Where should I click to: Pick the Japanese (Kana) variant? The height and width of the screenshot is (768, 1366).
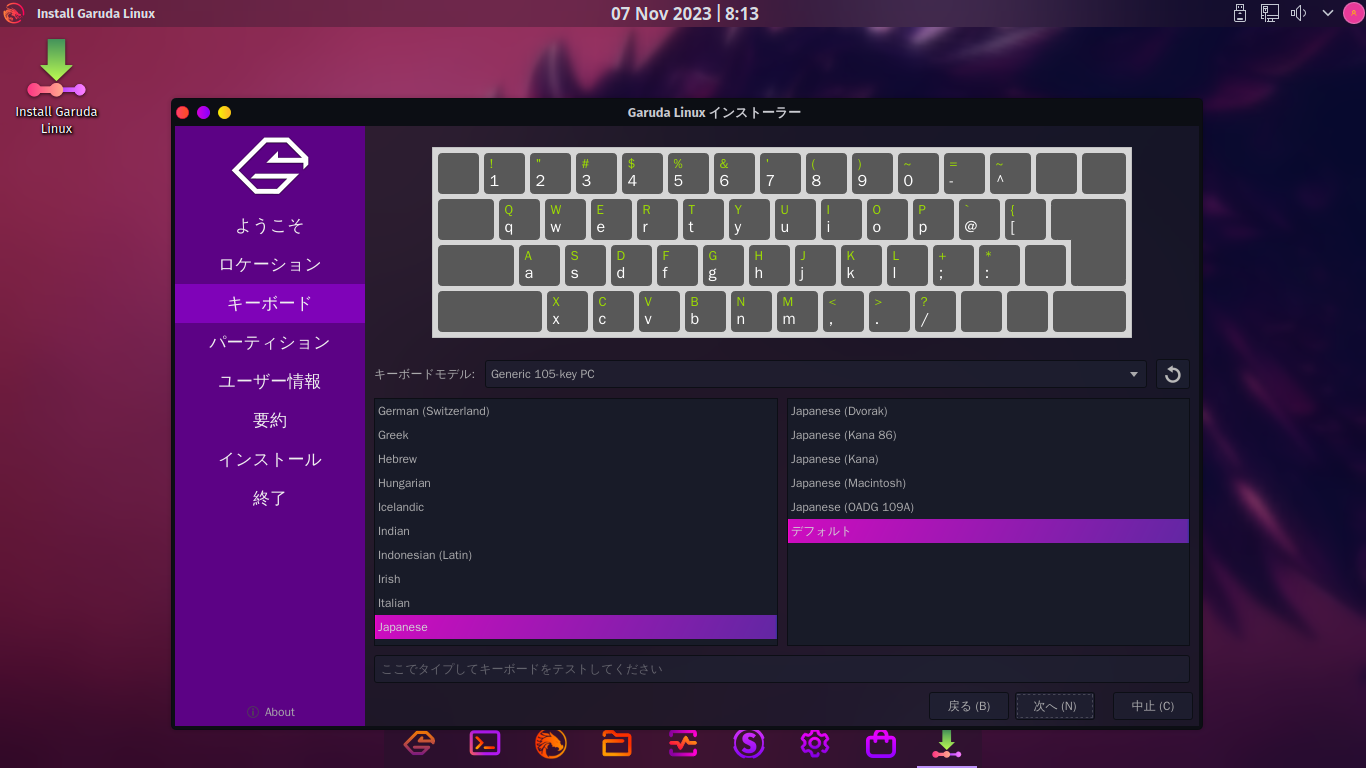pos(988,459)
